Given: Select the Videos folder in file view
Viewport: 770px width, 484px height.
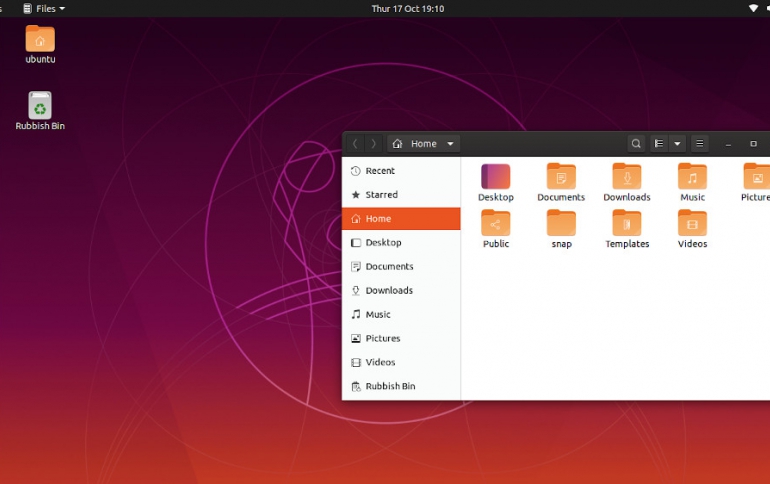Looking at the screenshot, I should click(692, 229).
